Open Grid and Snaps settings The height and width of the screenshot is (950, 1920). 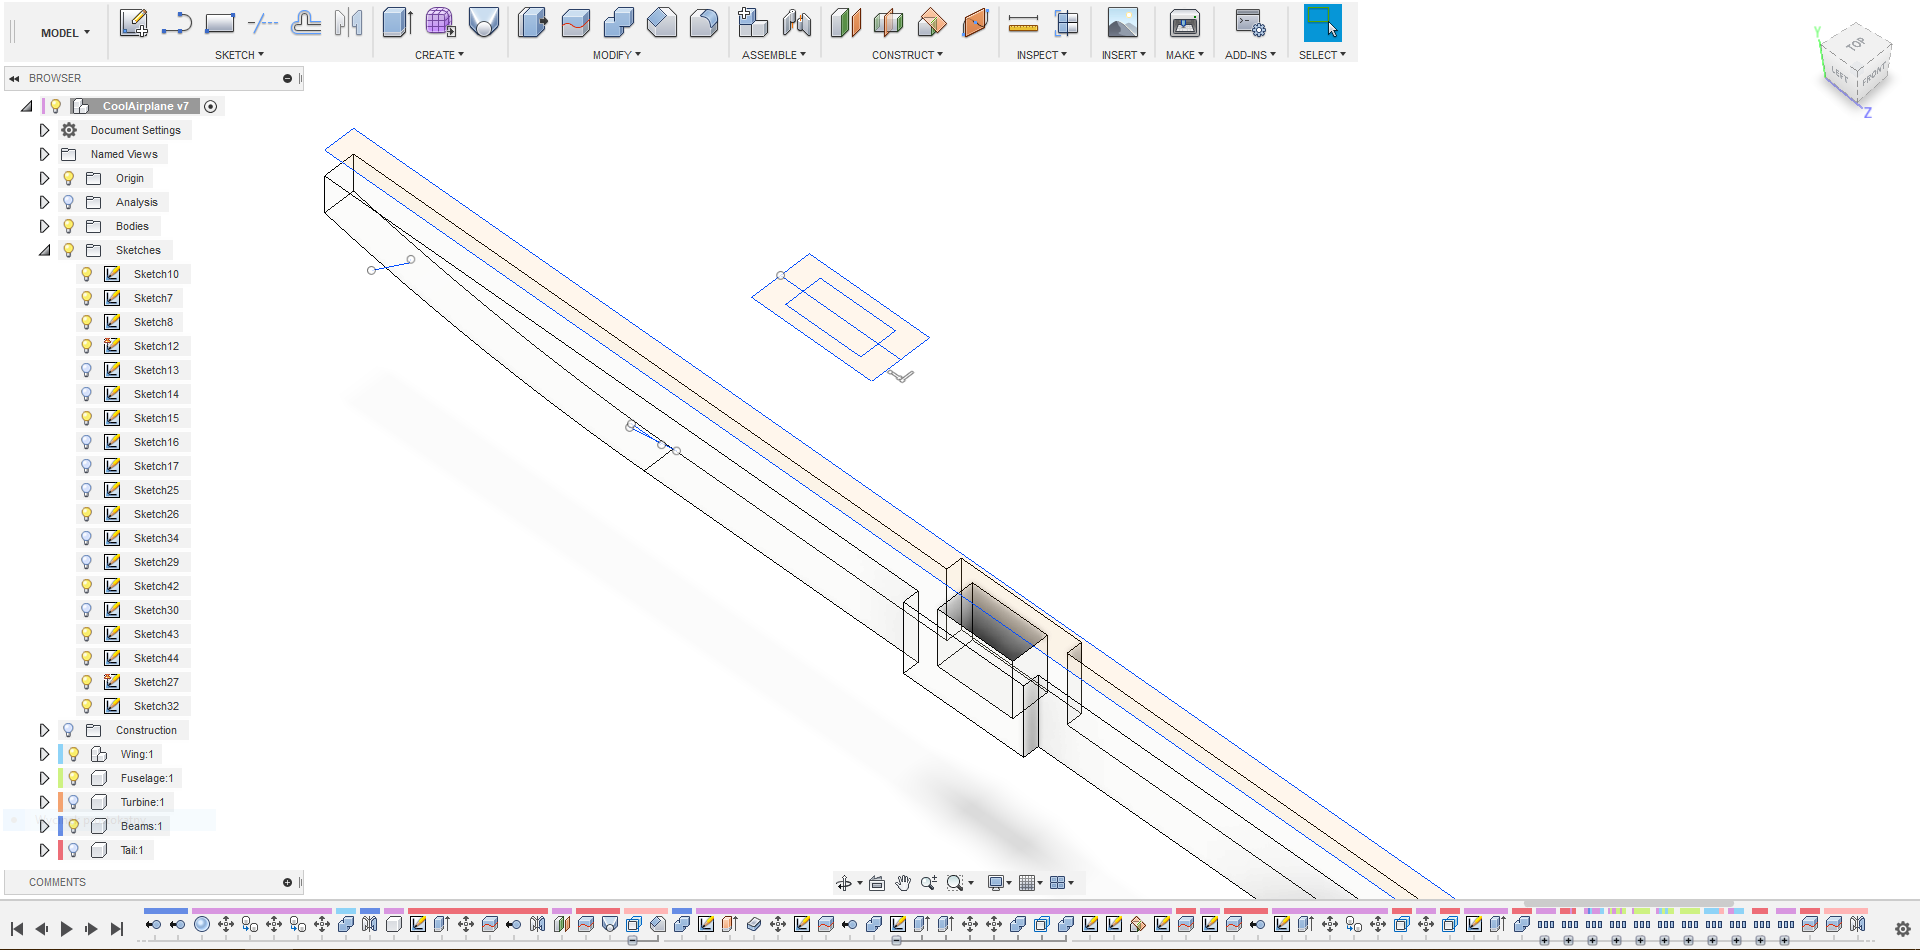pyautogui.click(x=1027, y=883)
